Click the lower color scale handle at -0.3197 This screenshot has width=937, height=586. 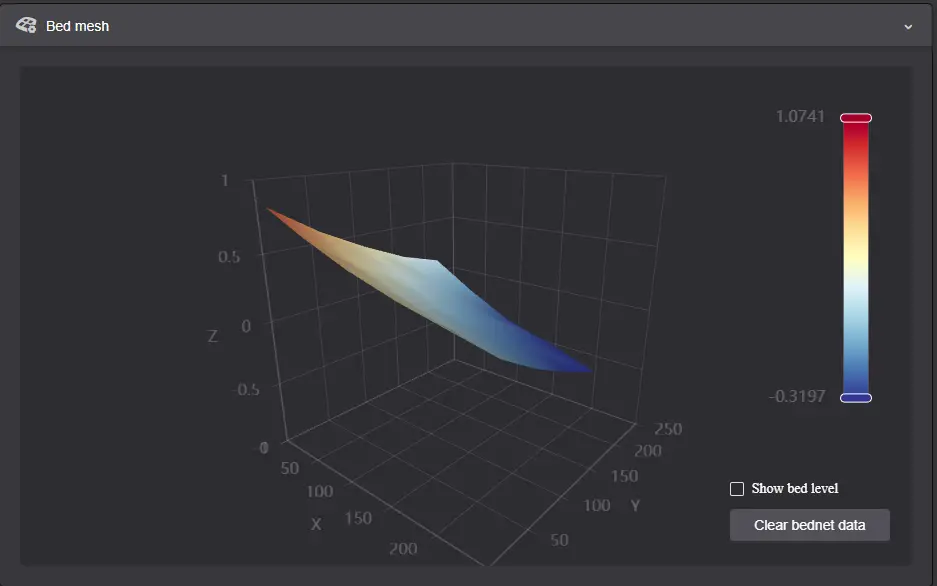click(x=856, y=398)
